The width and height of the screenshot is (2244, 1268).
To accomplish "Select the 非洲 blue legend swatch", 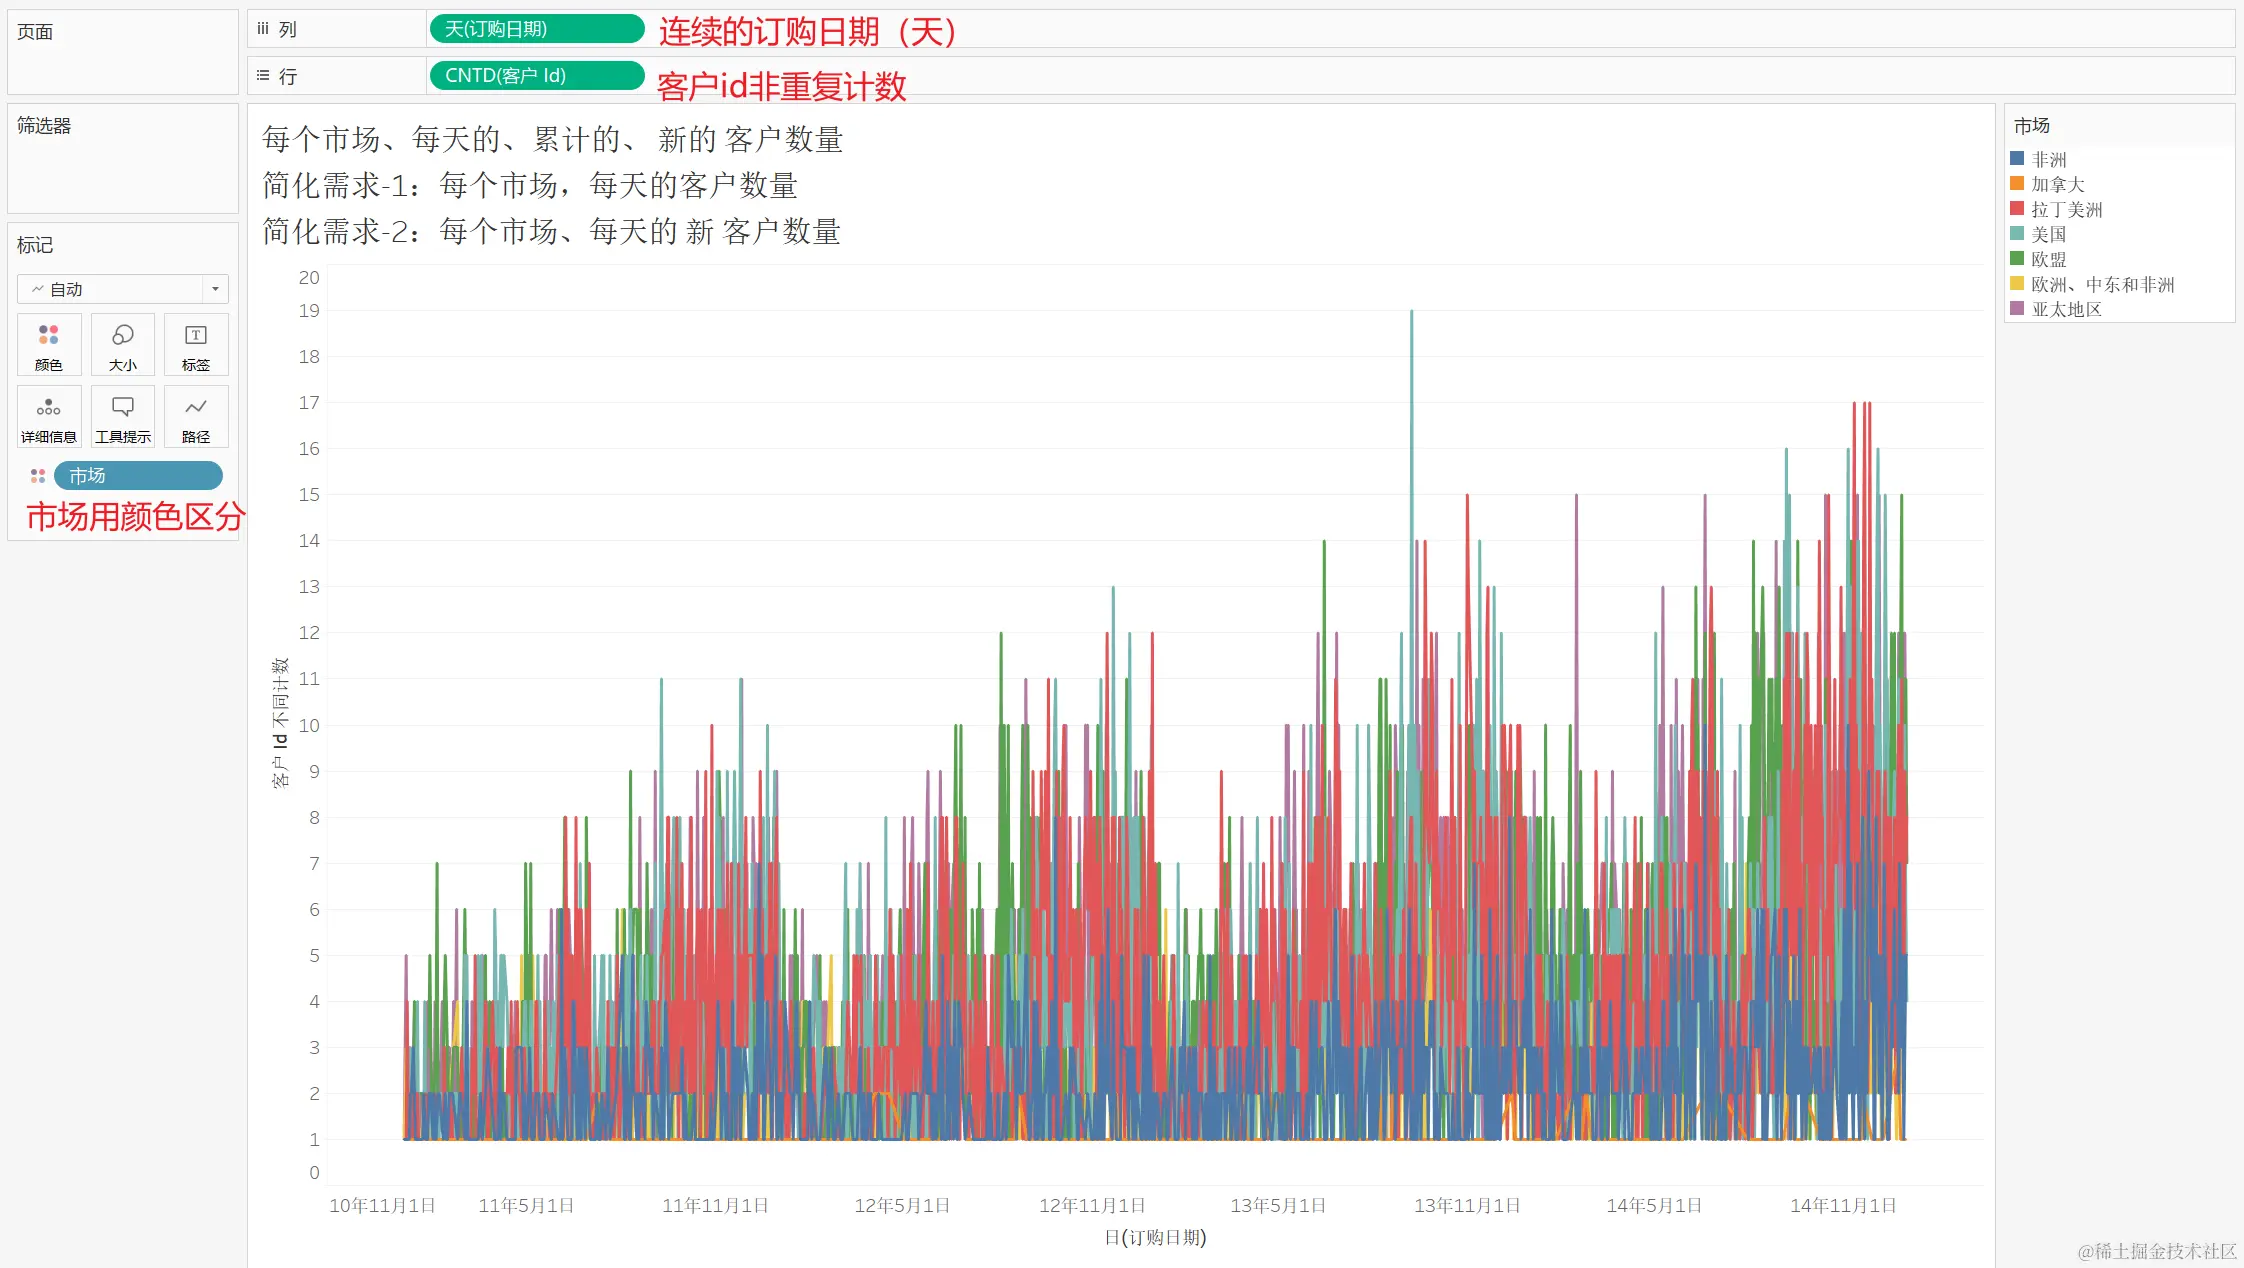I will tap(2017, 159).
